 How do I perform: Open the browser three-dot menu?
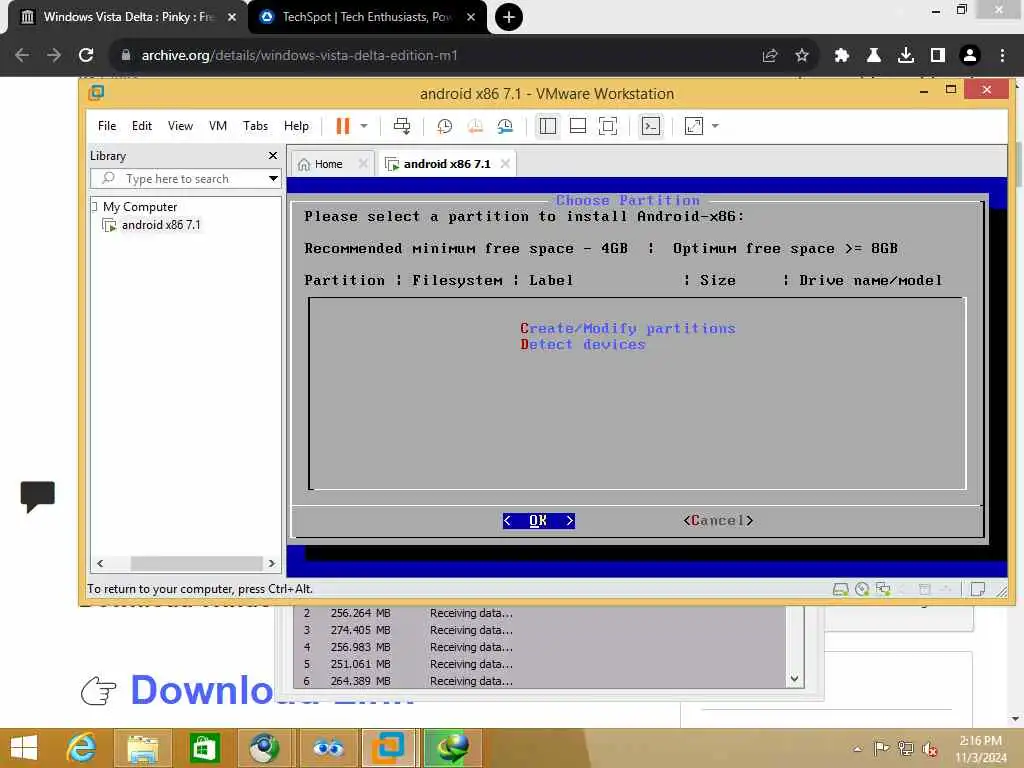[x=1002, y=56]
